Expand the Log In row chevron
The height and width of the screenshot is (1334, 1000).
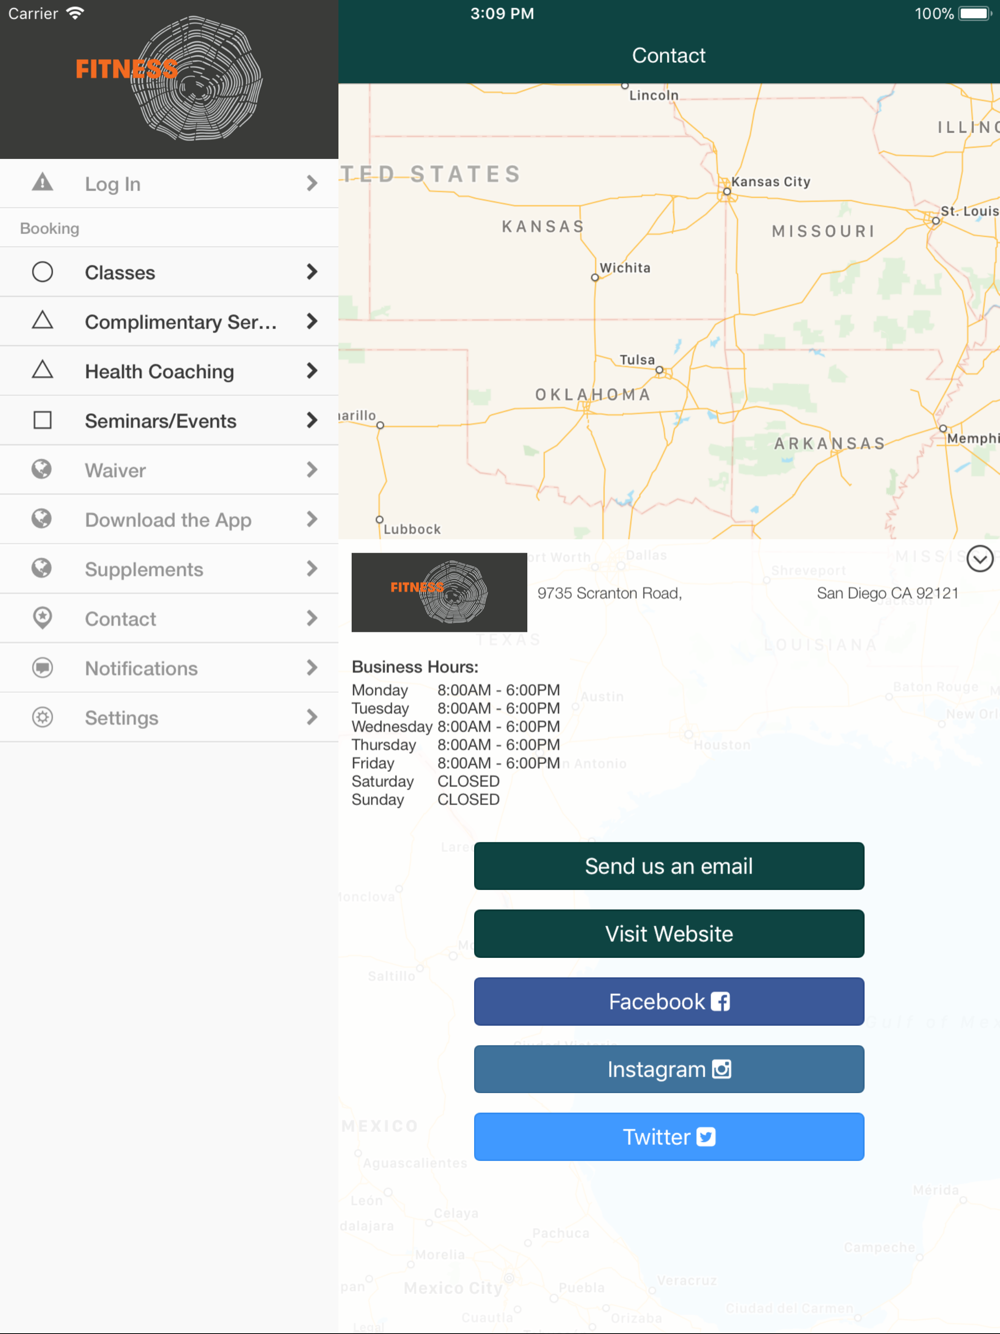tap(312, 183)
